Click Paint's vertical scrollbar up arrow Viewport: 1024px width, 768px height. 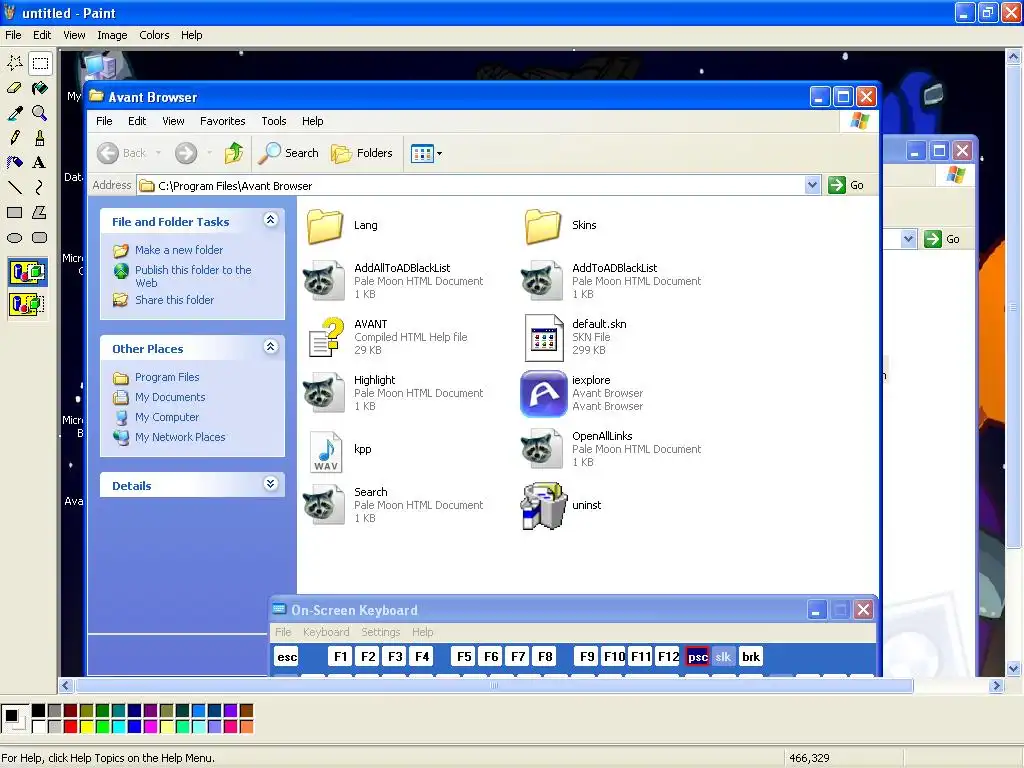tap(1014, 57)
